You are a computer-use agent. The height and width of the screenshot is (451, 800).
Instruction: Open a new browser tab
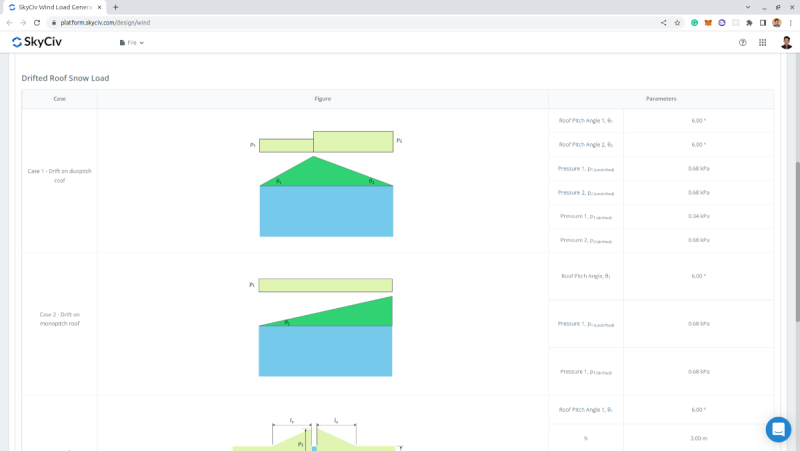[x=115, y=7]
